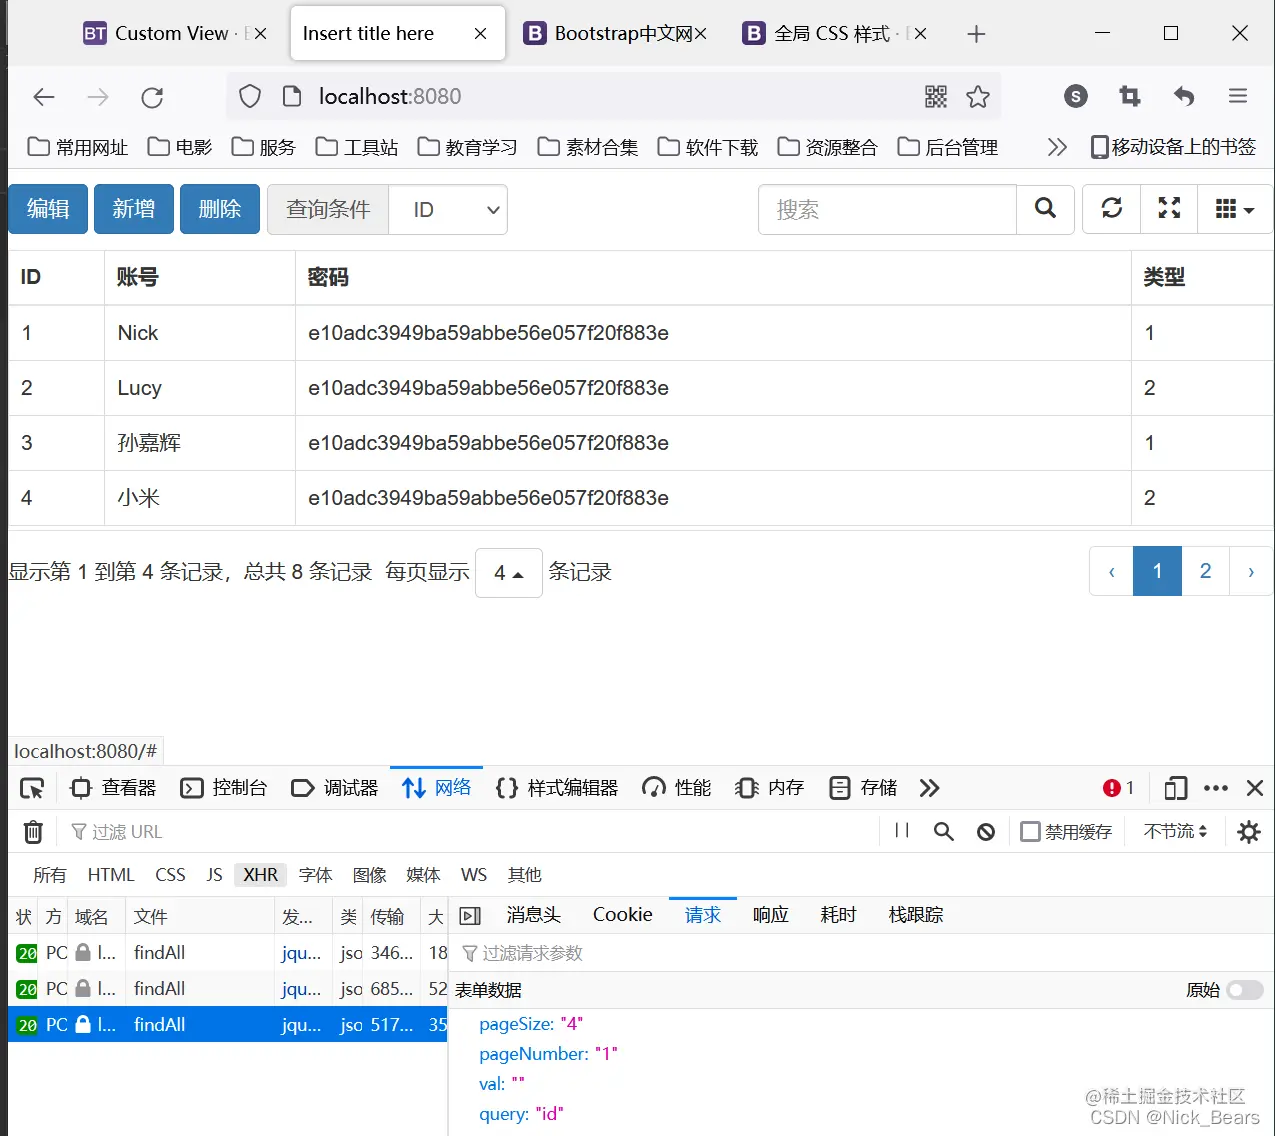Viewport: 1275px width, 1136px height.
Task: Refresh the table data
Action: (x=1112, y=209)
